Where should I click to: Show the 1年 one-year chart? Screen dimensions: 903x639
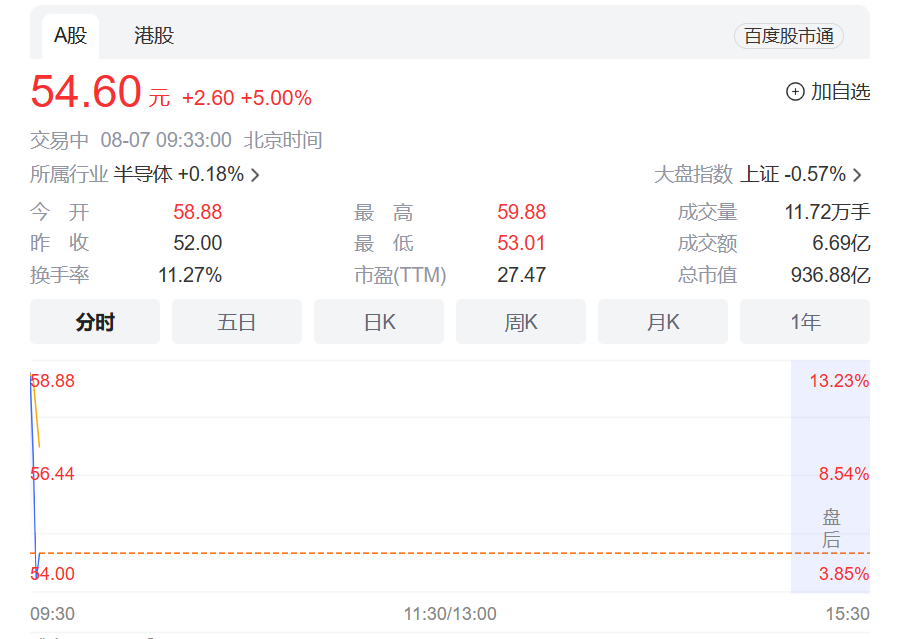pos(805,322)
